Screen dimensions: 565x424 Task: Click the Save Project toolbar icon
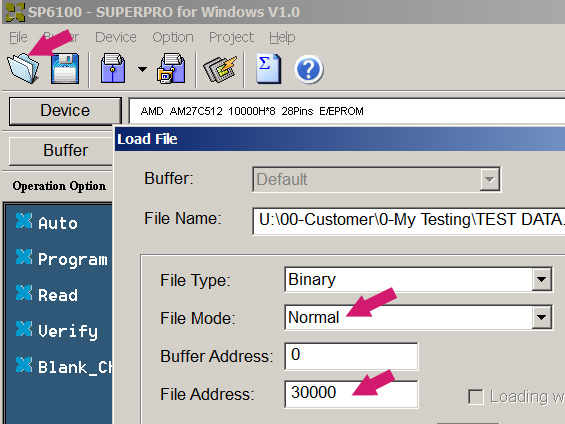171,68
